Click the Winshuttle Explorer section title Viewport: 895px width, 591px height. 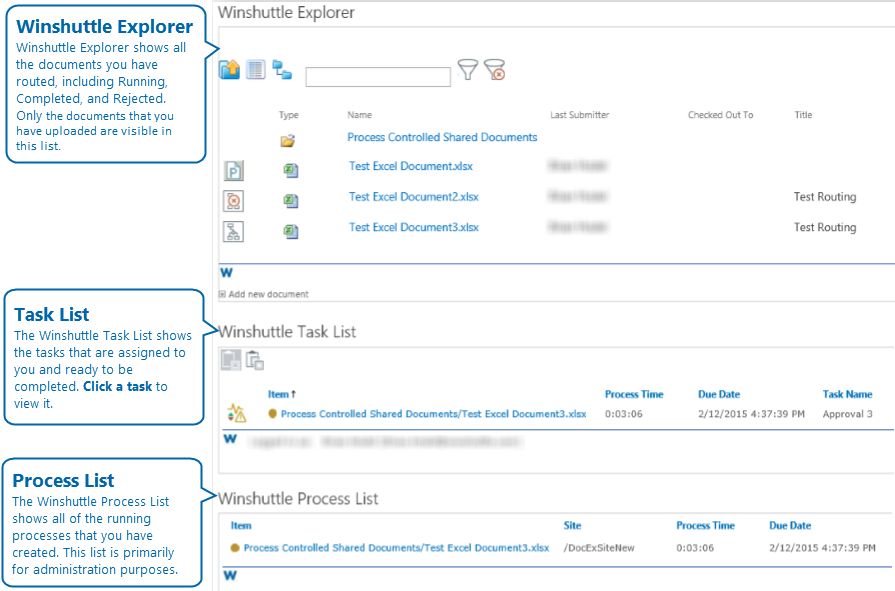287,13
